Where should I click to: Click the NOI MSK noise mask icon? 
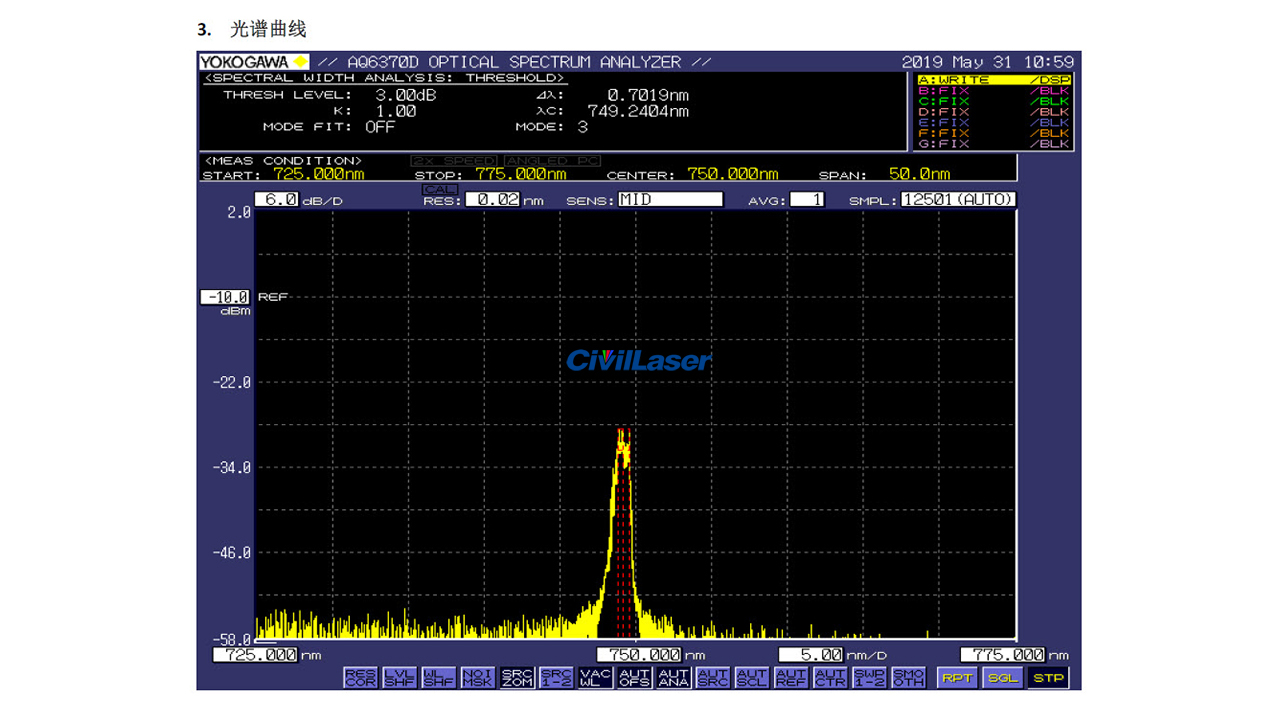pyautogui.click(x=478, y=677)
